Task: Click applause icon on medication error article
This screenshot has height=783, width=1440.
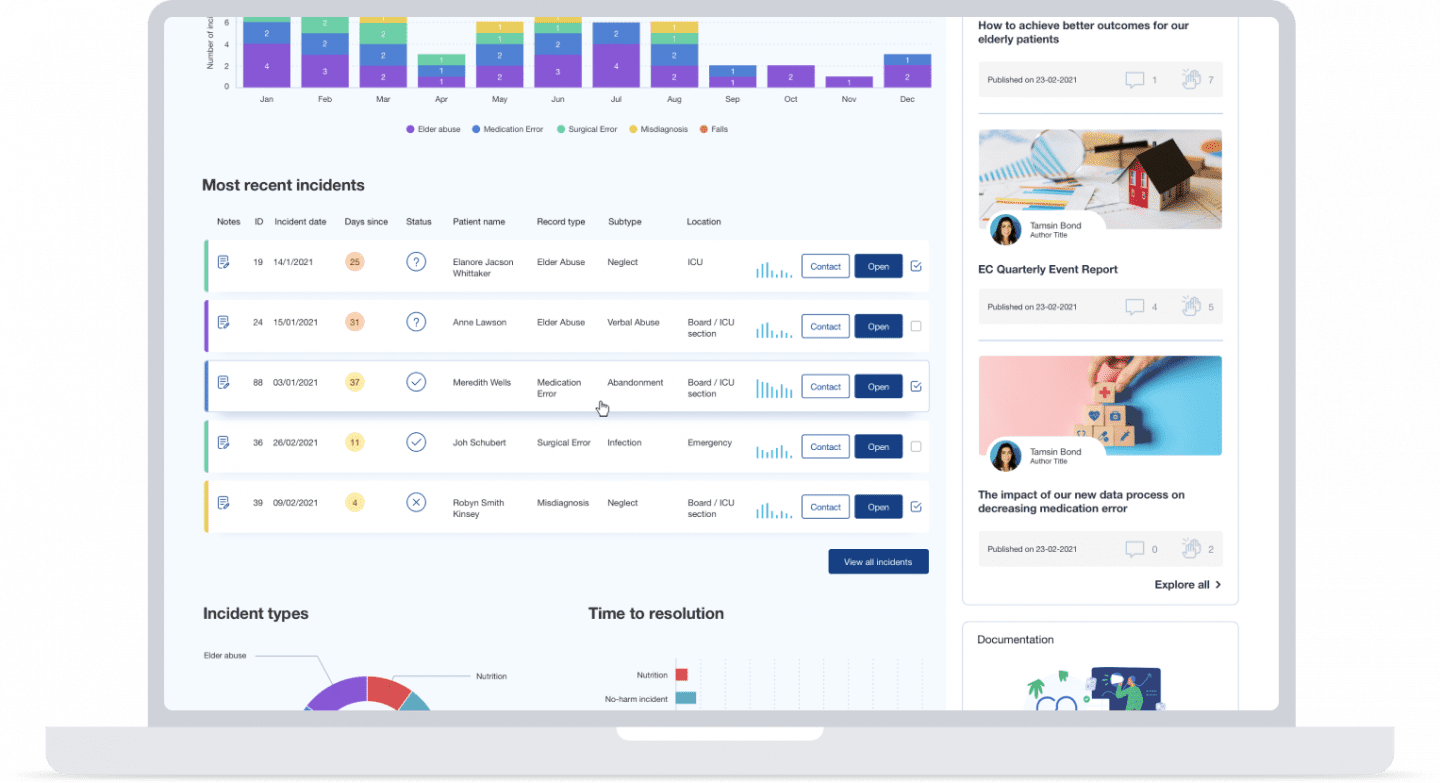Action: (x=1190, y=548)
